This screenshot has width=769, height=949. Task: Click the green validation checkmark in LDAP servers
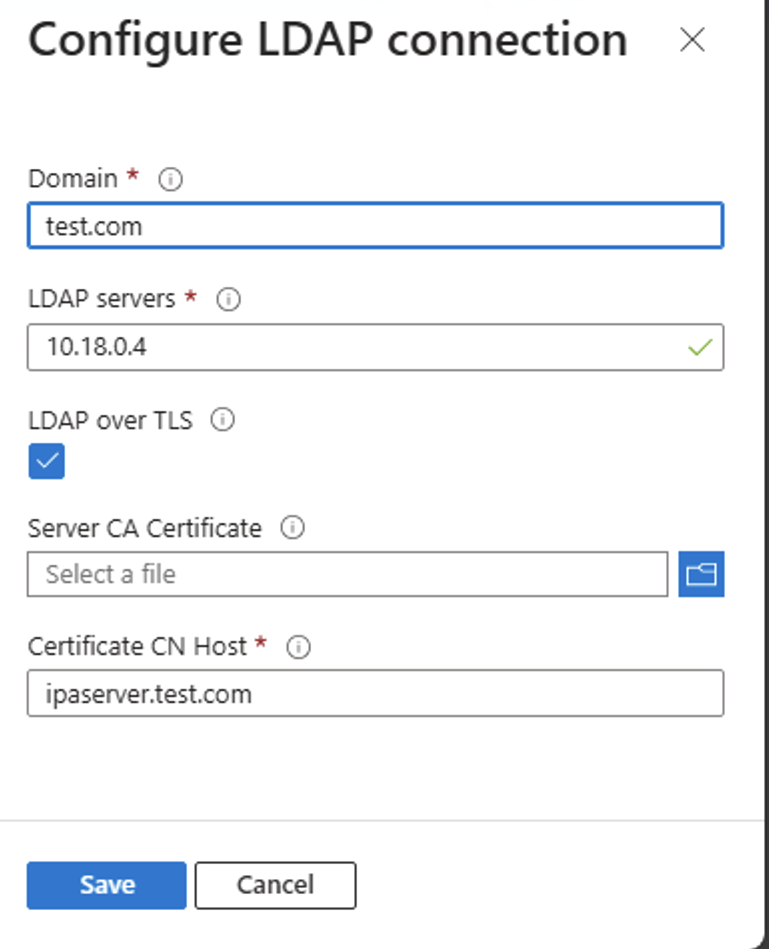tap(701, 348)
